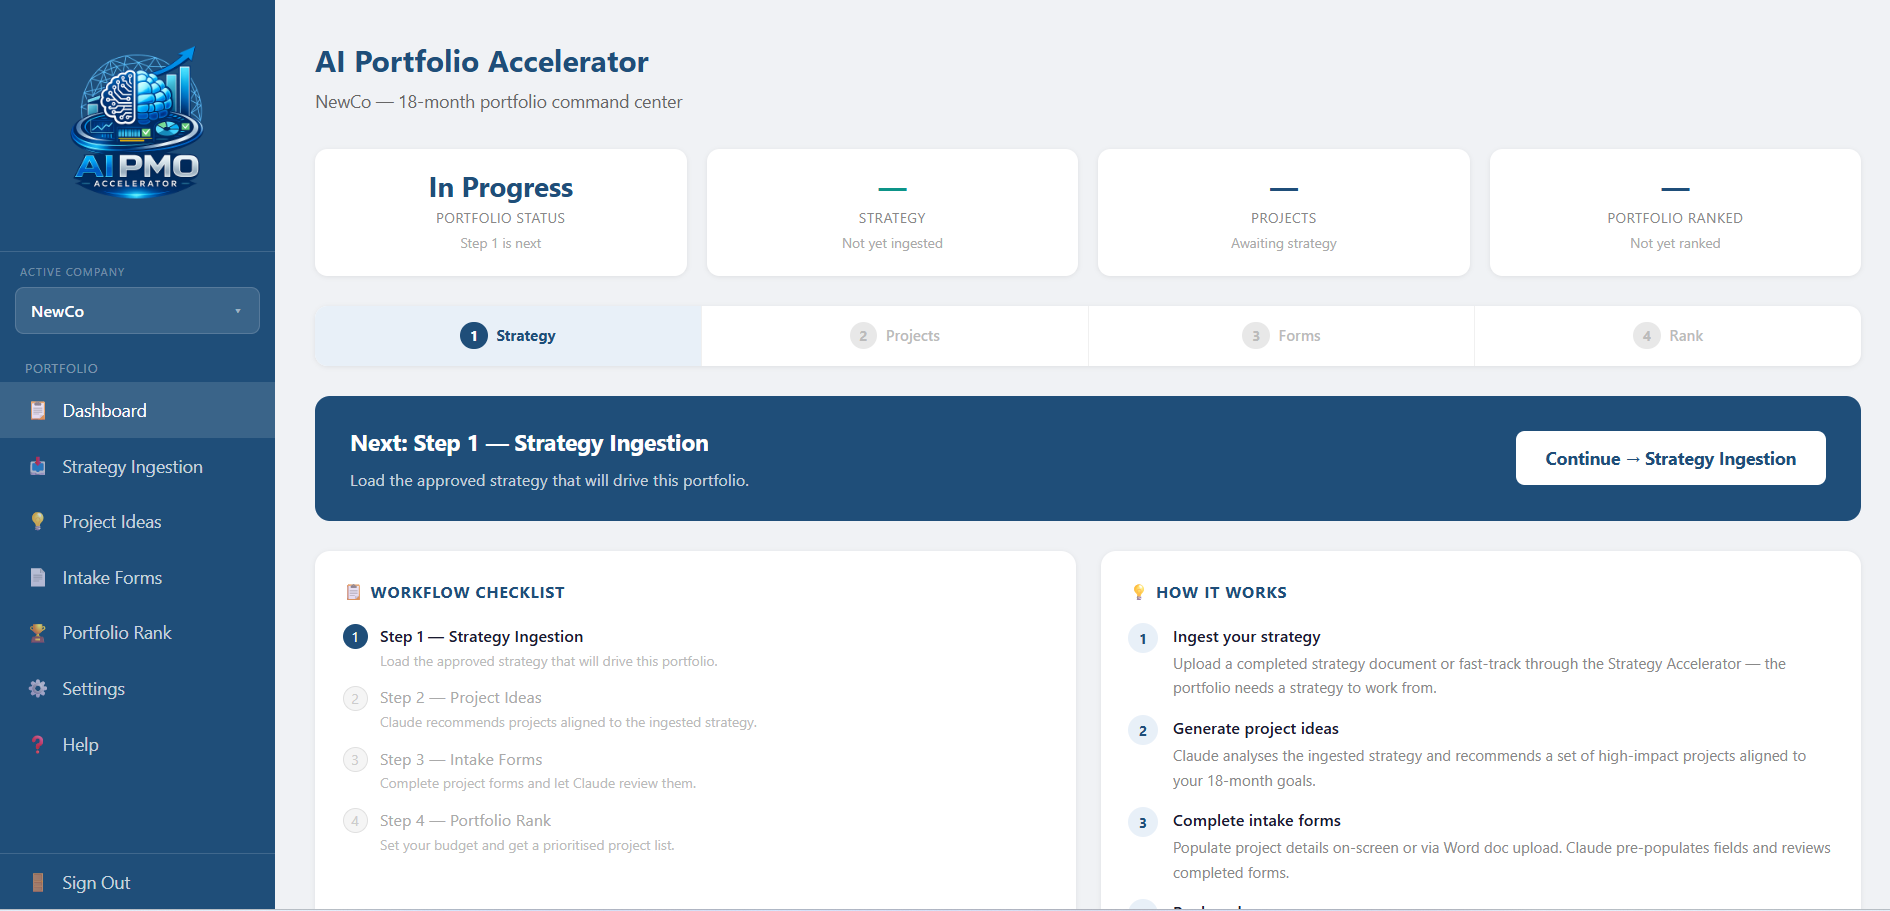This screenshot has height=911, width=1890.
Task: Click the Project Ideas lightbulb icon
Action: [x=37, y=521]
